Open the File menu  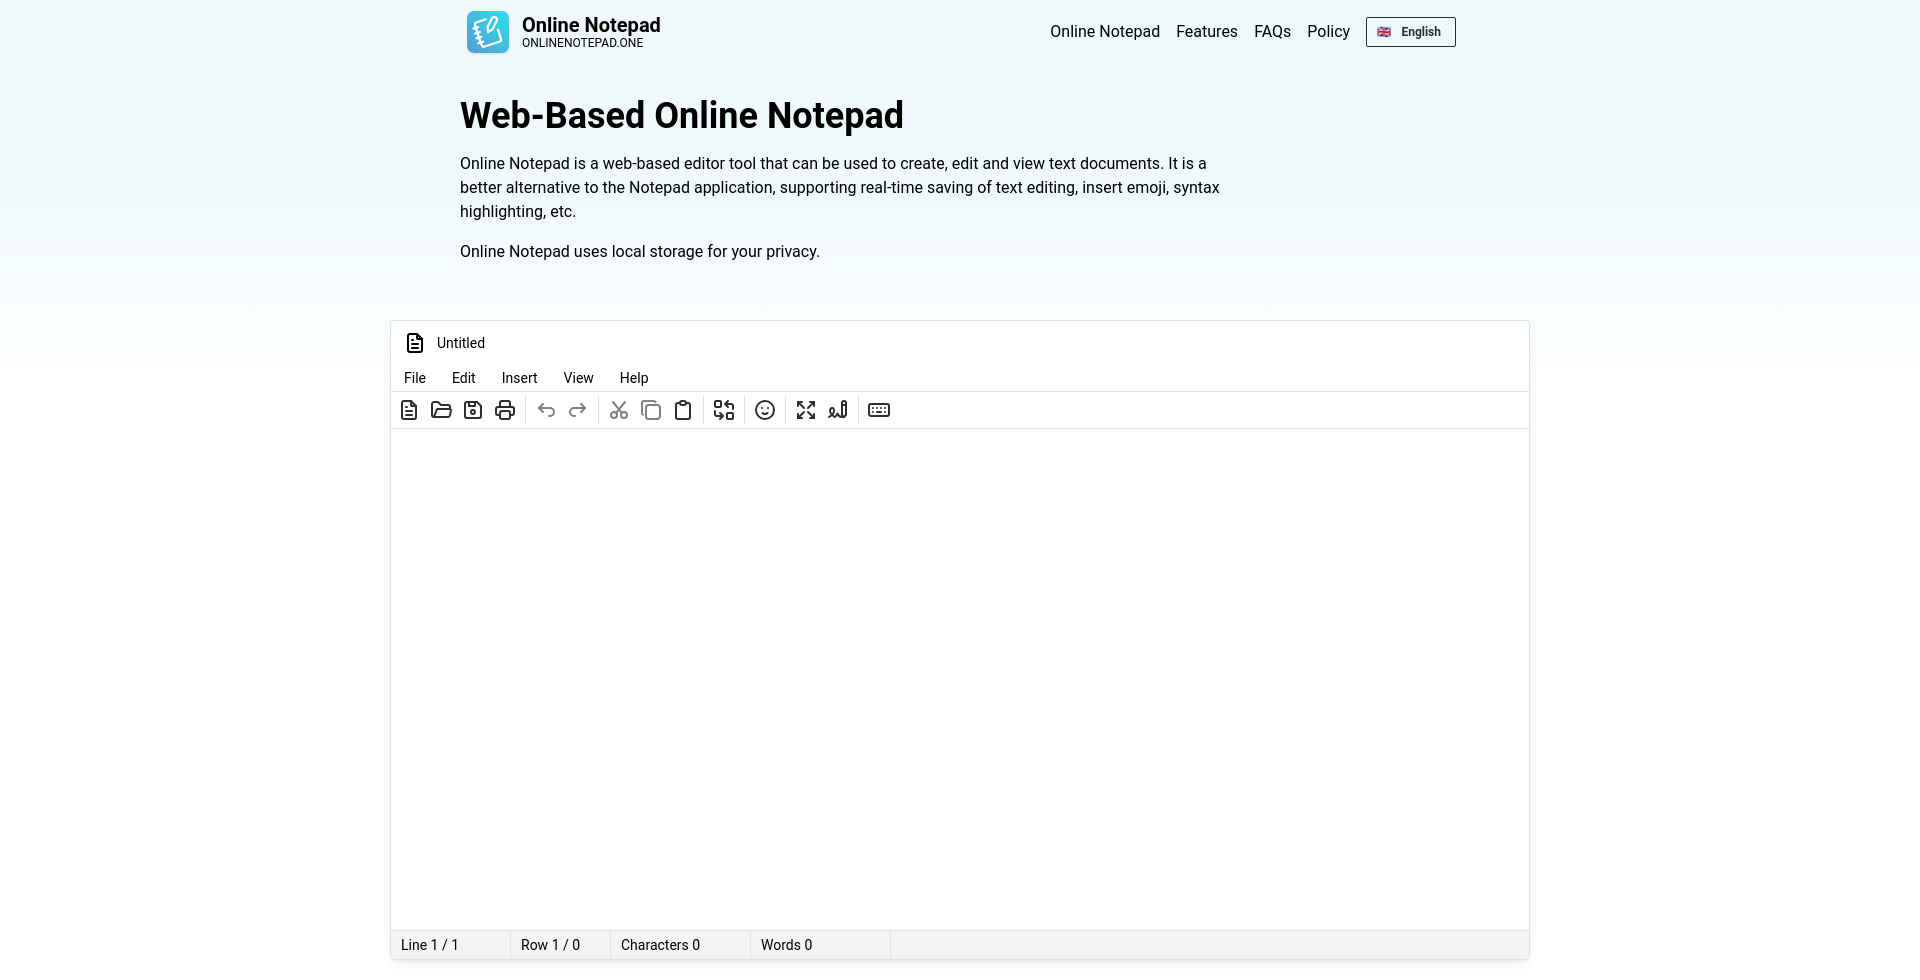[x=414, y=378]
